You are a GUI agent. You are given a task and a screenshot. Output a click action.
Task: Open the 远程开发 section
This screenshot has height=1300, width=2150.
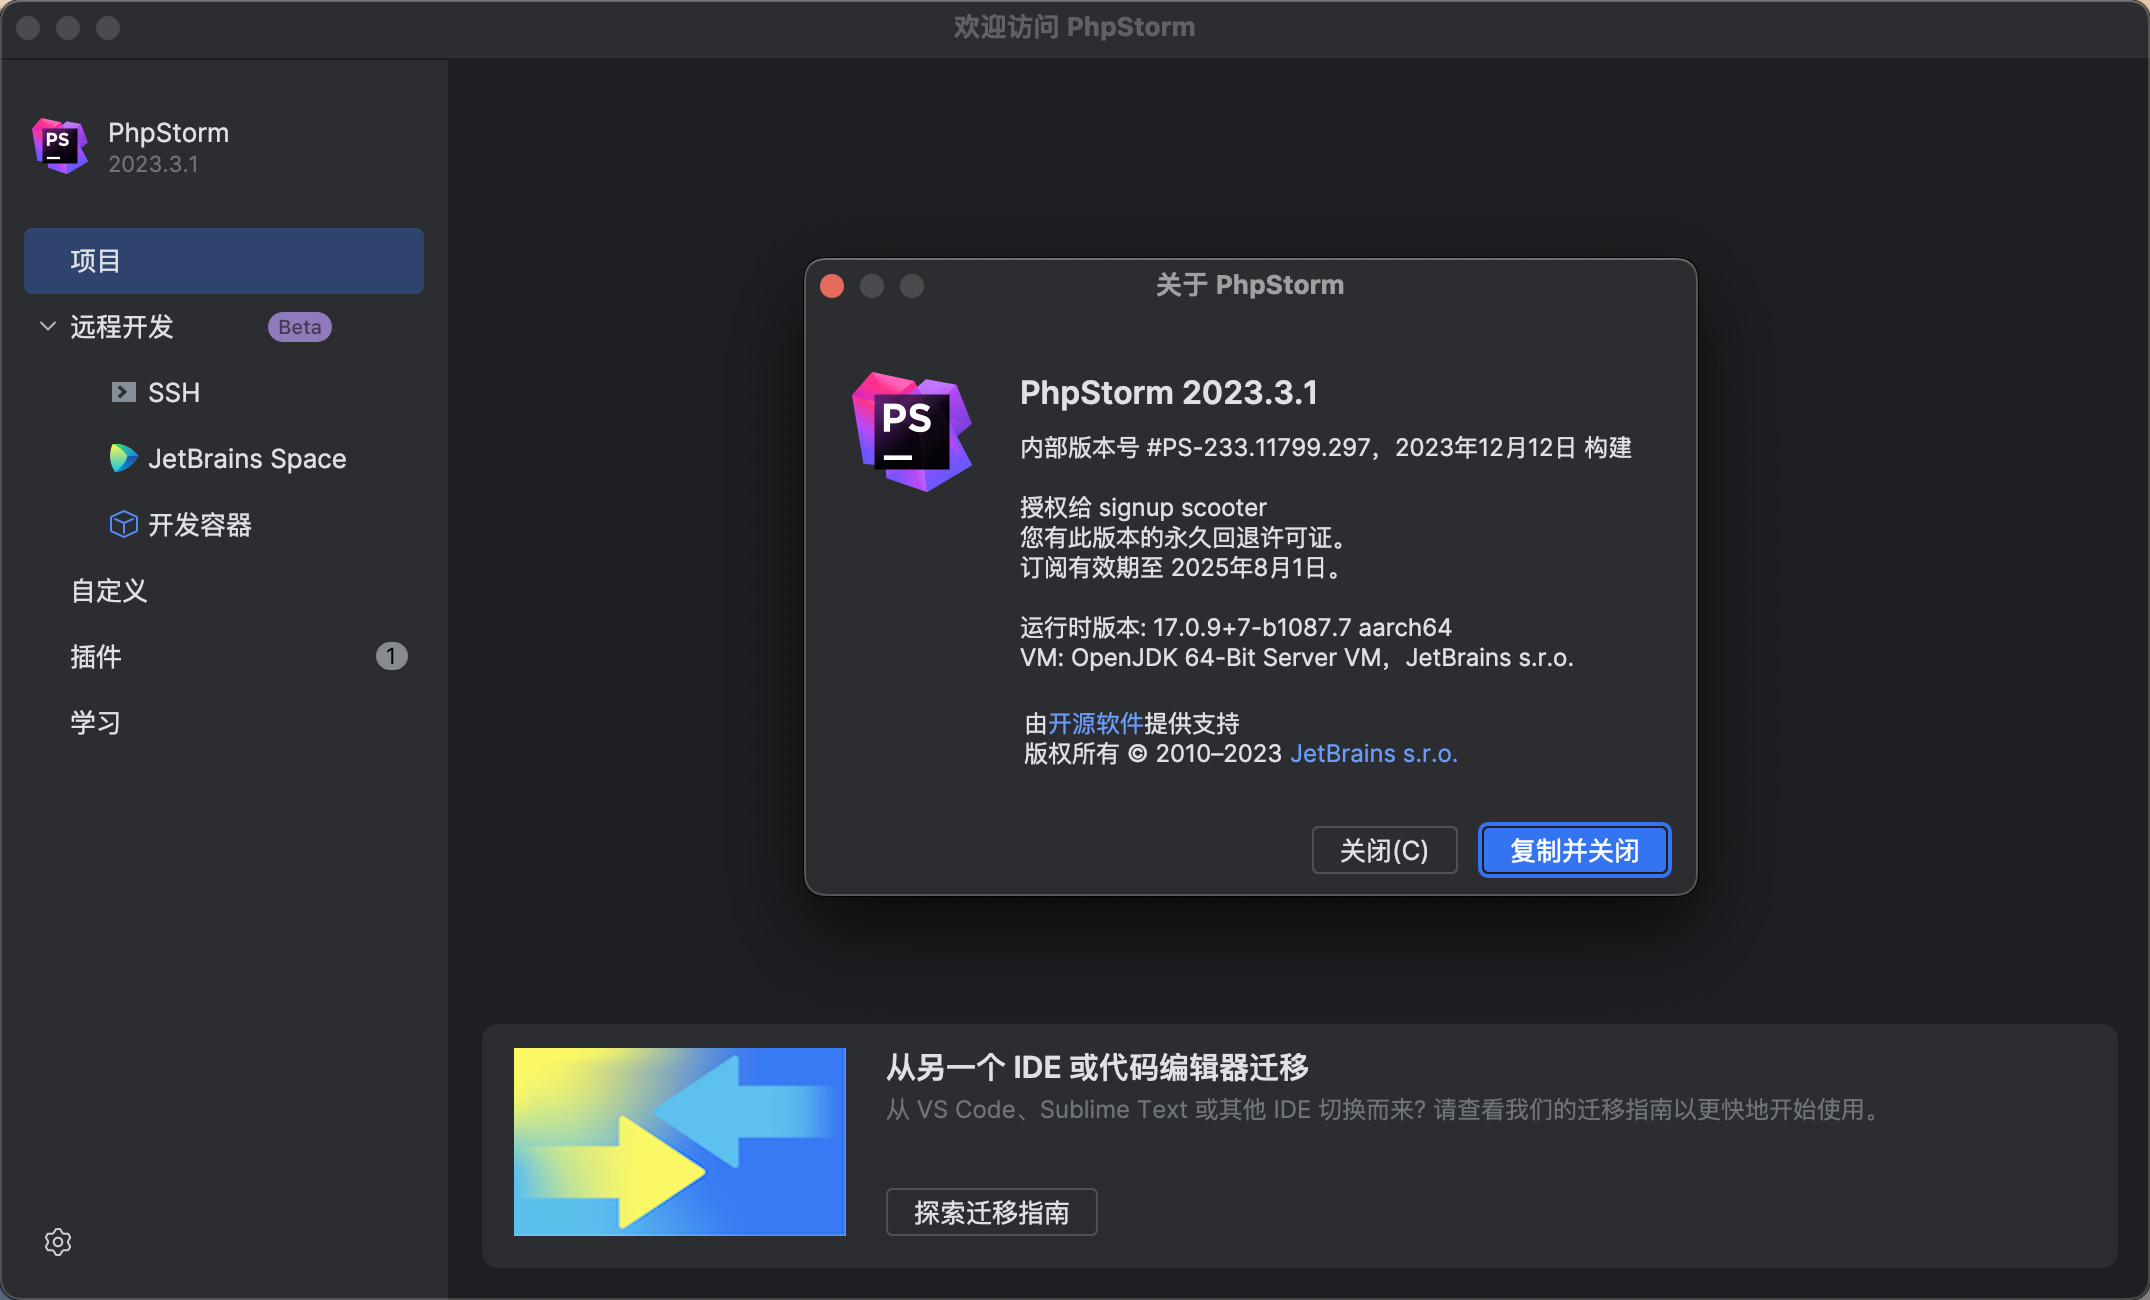point(122,327)
